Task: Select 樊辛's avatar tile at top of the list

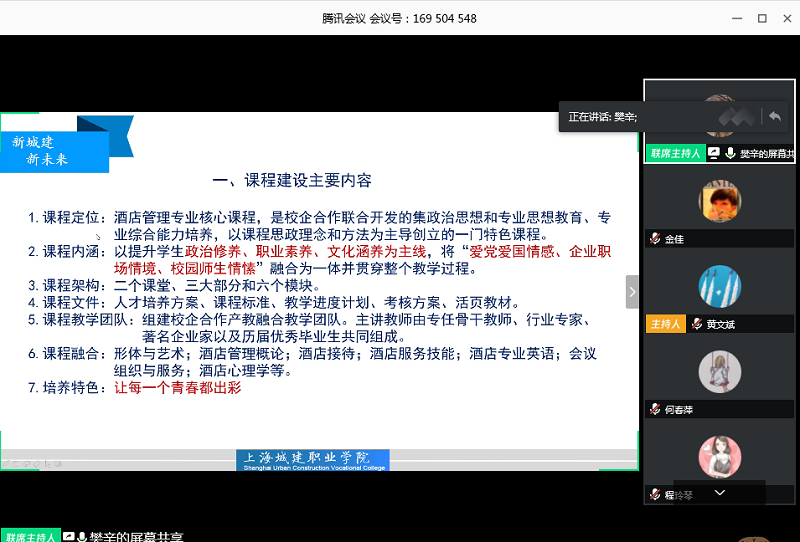Action: pyautogui.click(x=719, y=121)
